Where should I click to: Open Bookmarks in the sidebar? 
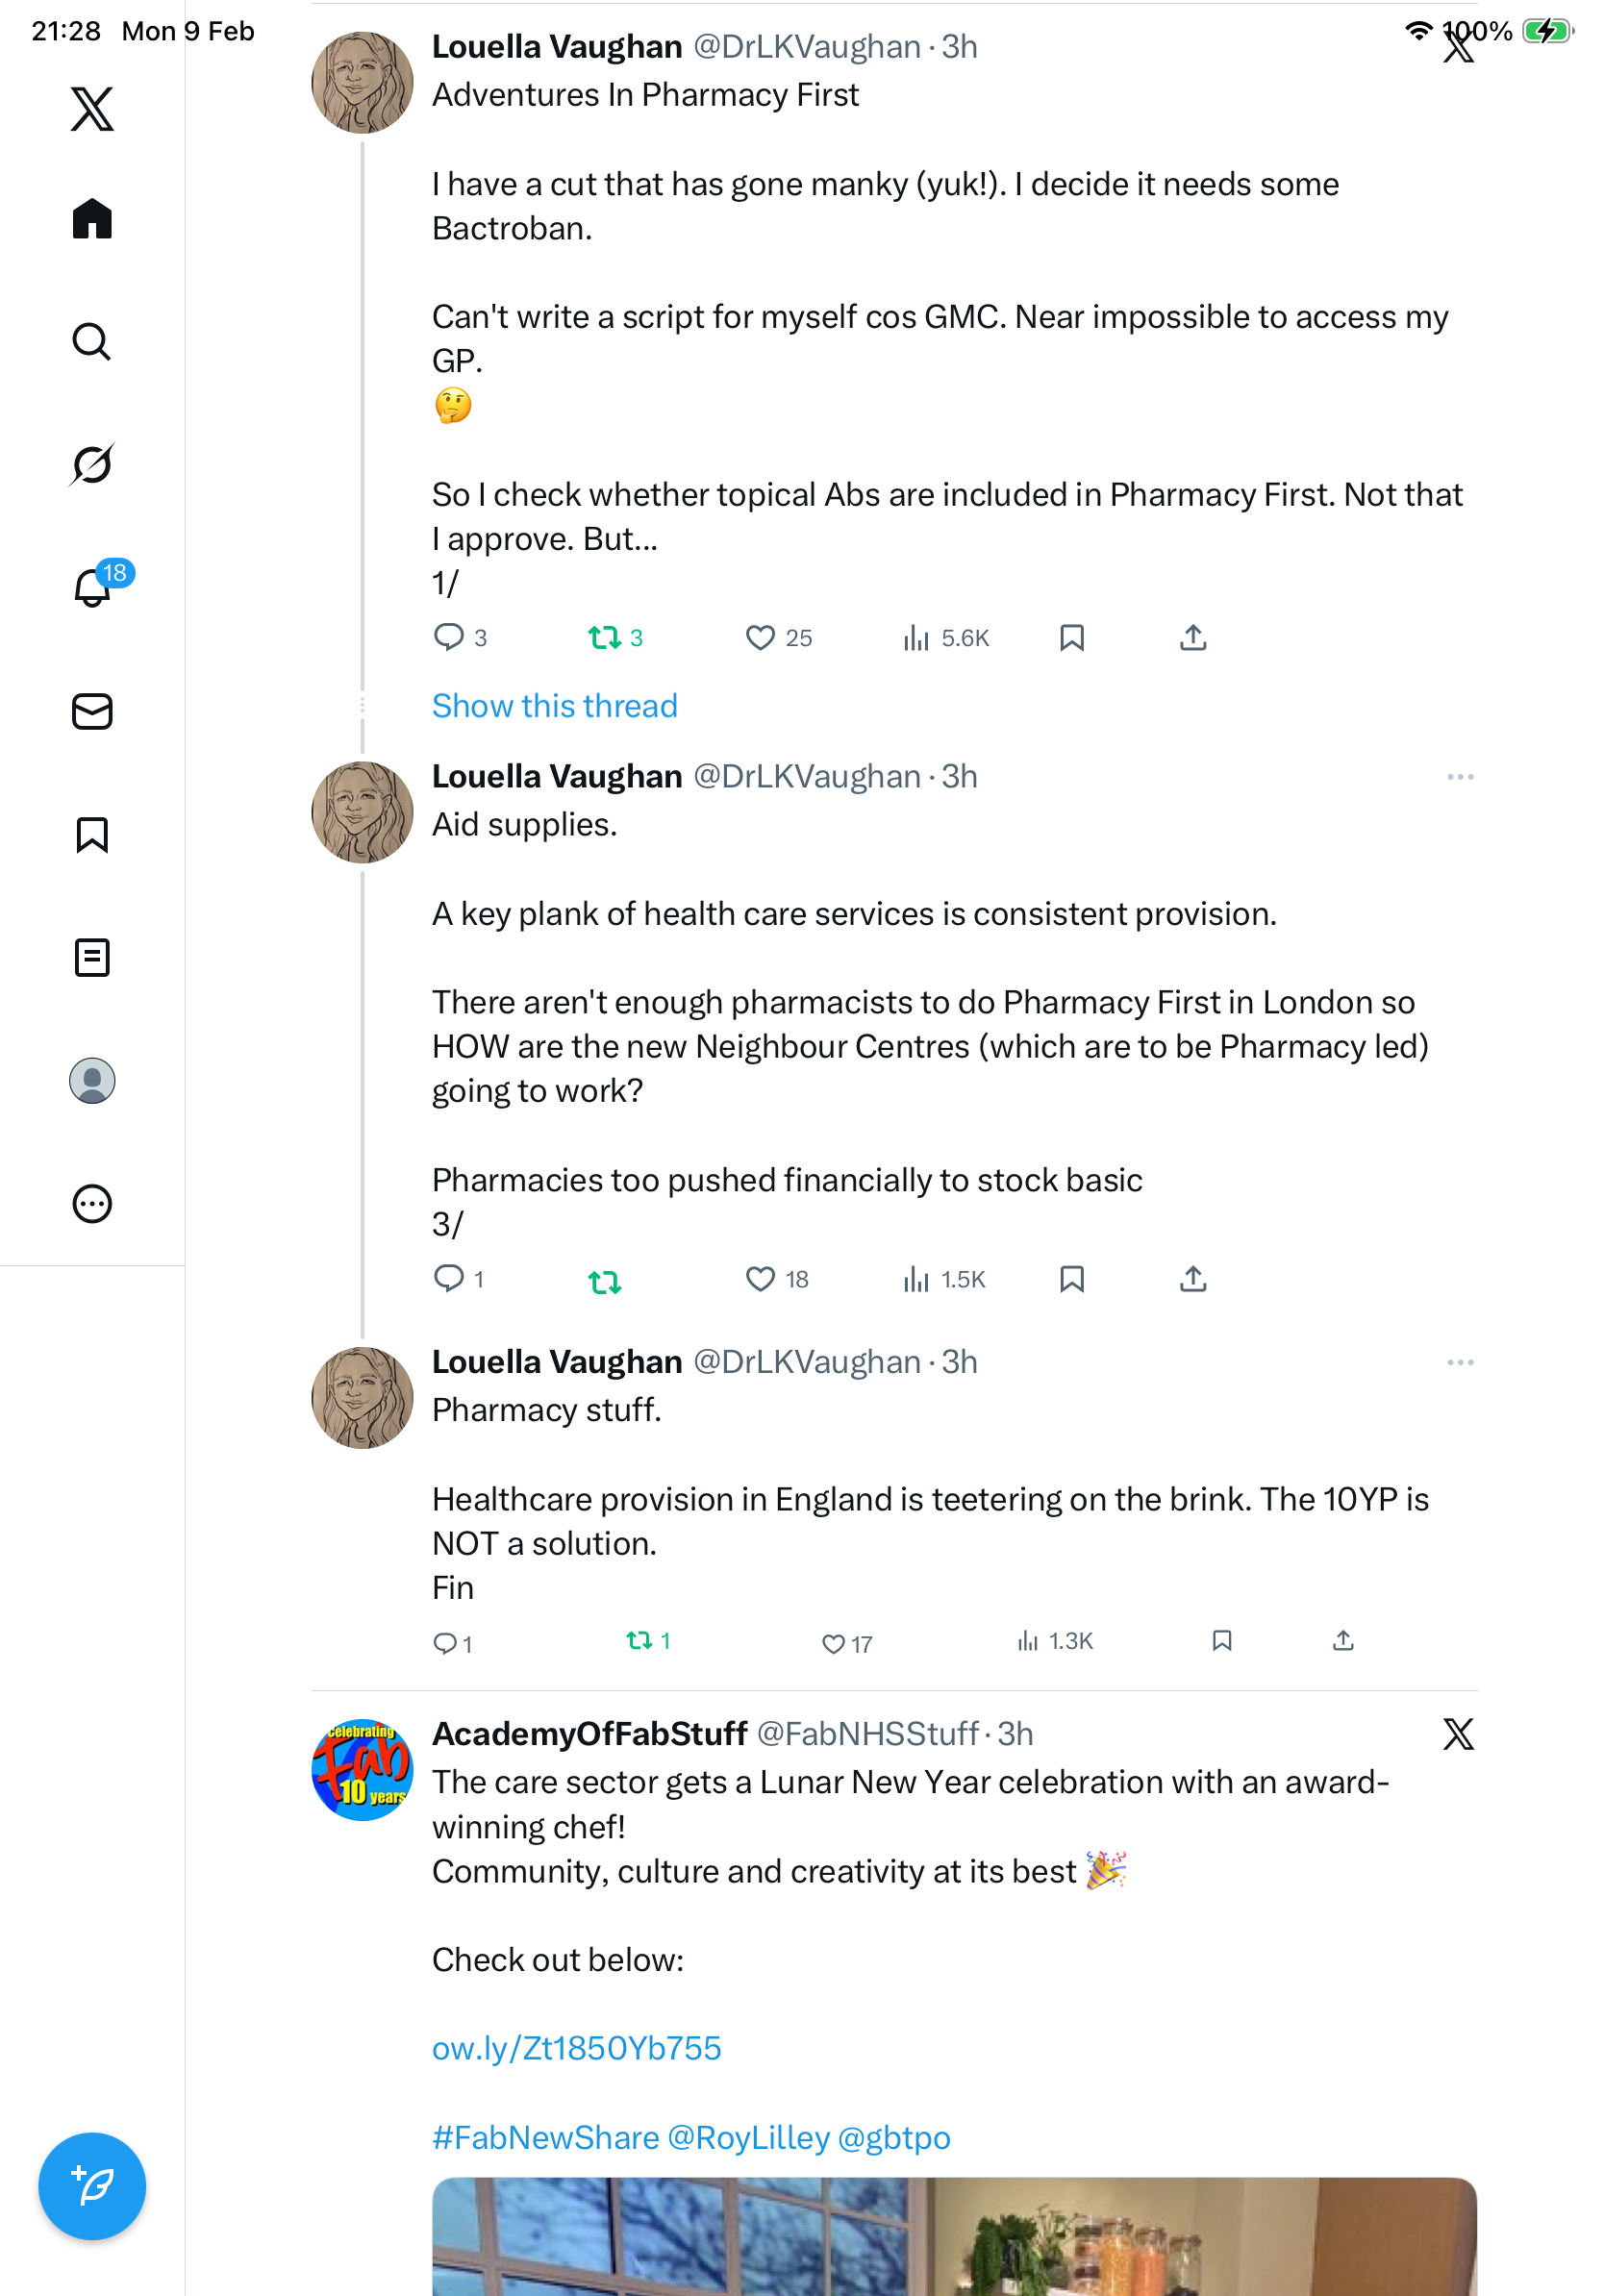pyautogui.click(x=92, y=834)
